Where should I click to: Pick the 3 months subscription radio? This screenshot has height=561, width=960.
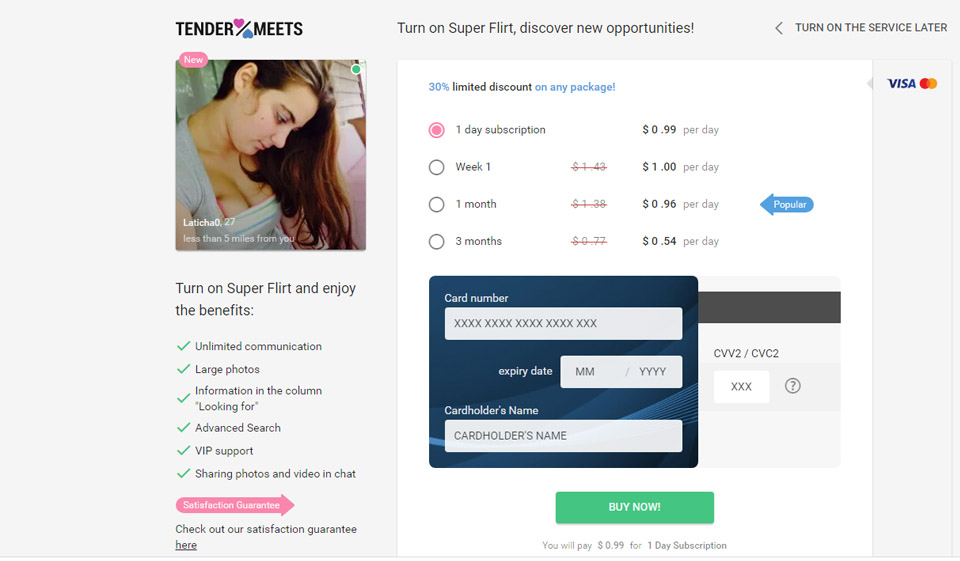click(436, 241)
